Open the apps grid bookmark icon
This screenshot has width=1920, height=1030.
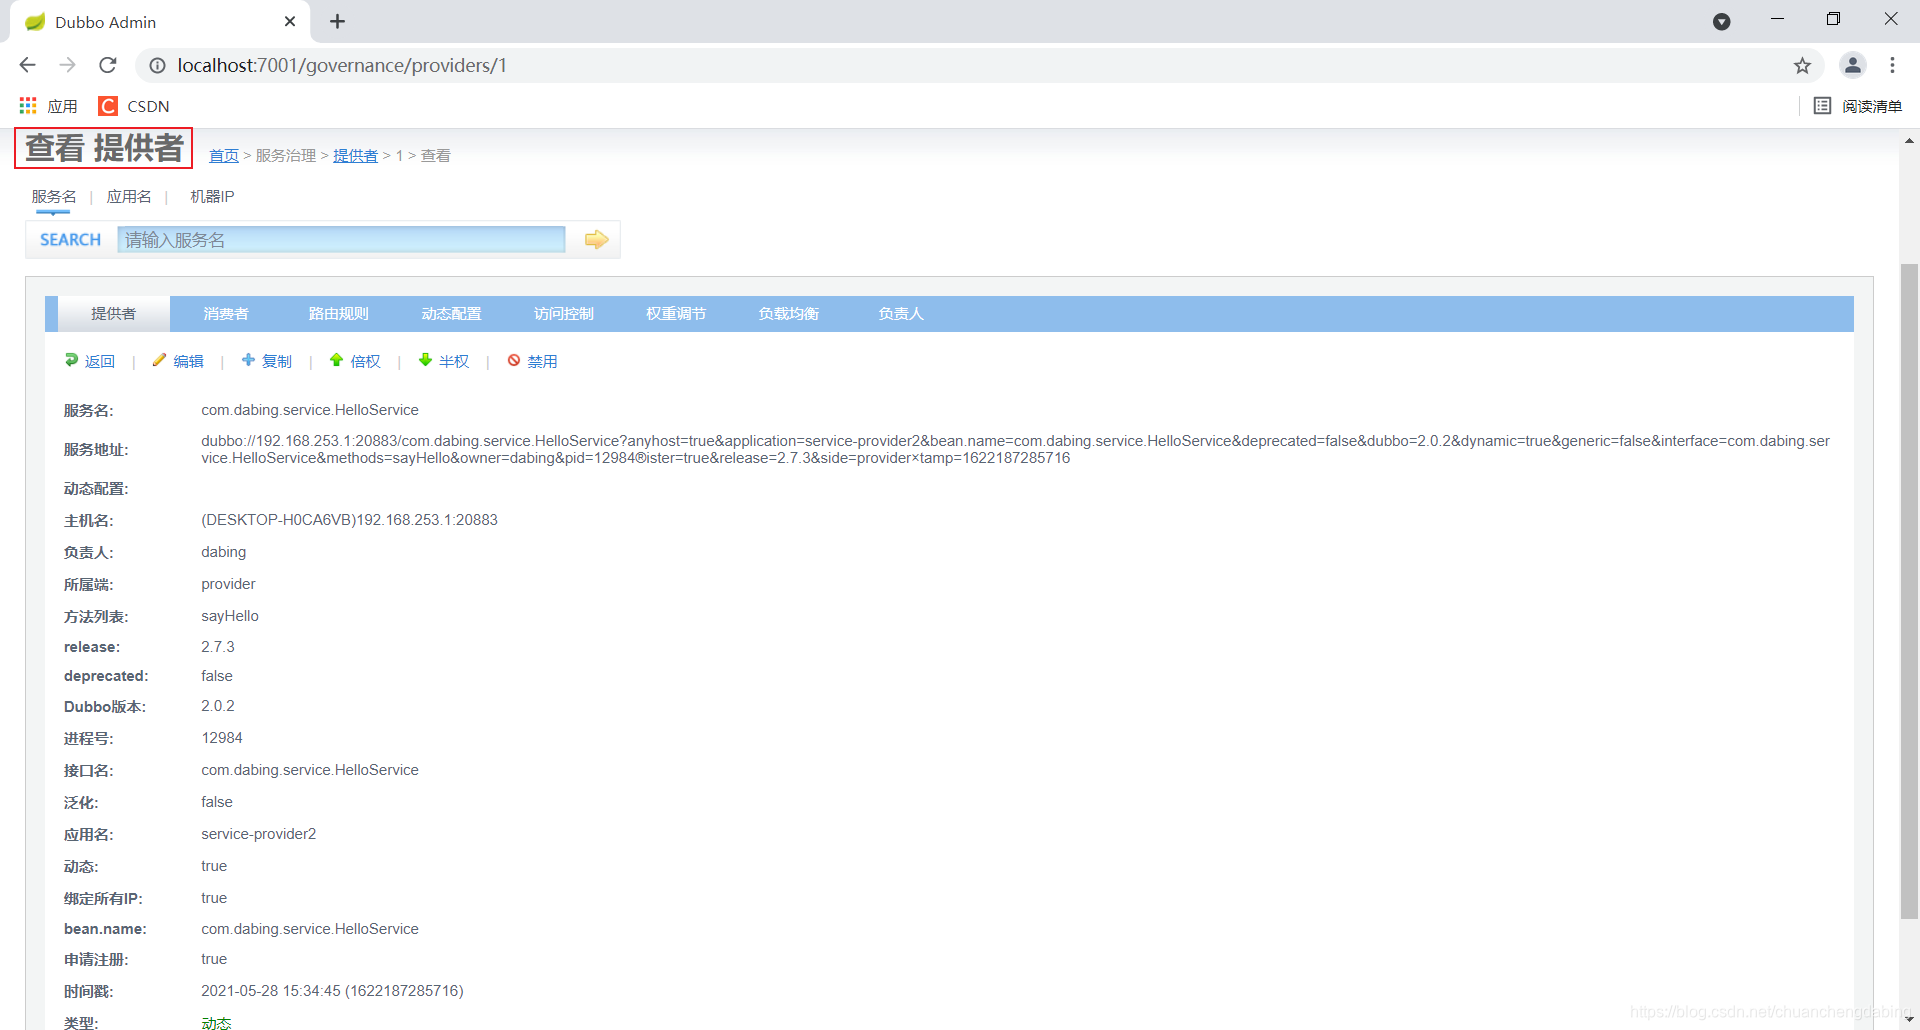pyautogui.click(x=28, y=105)
